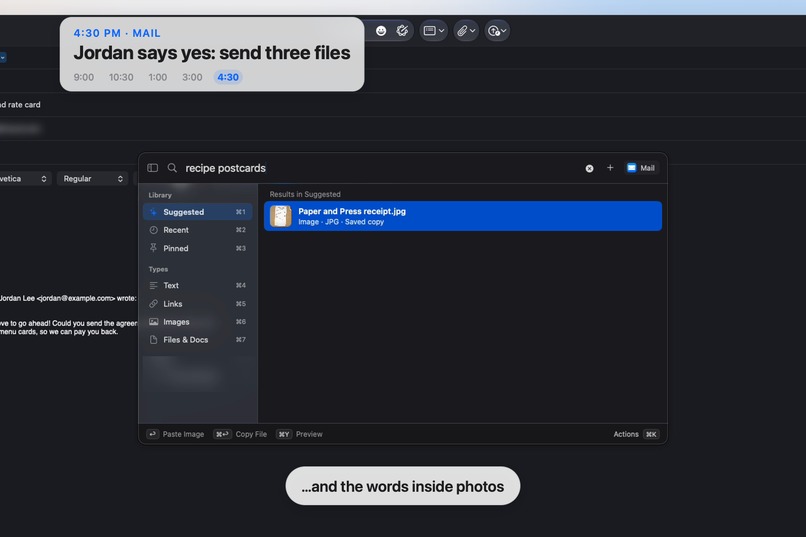Screen dimensions: 806x537
Task: Open the header fields dropdown in Mail toolbar
Action: 433,31
